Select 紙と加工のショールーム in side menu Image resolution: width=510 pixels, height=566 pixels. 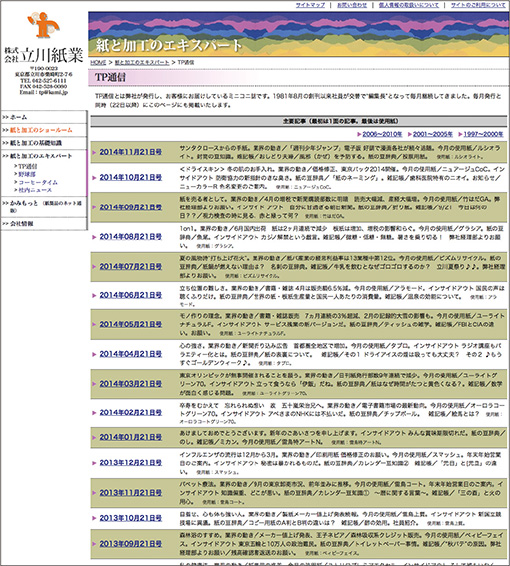(x=41, y=130)
